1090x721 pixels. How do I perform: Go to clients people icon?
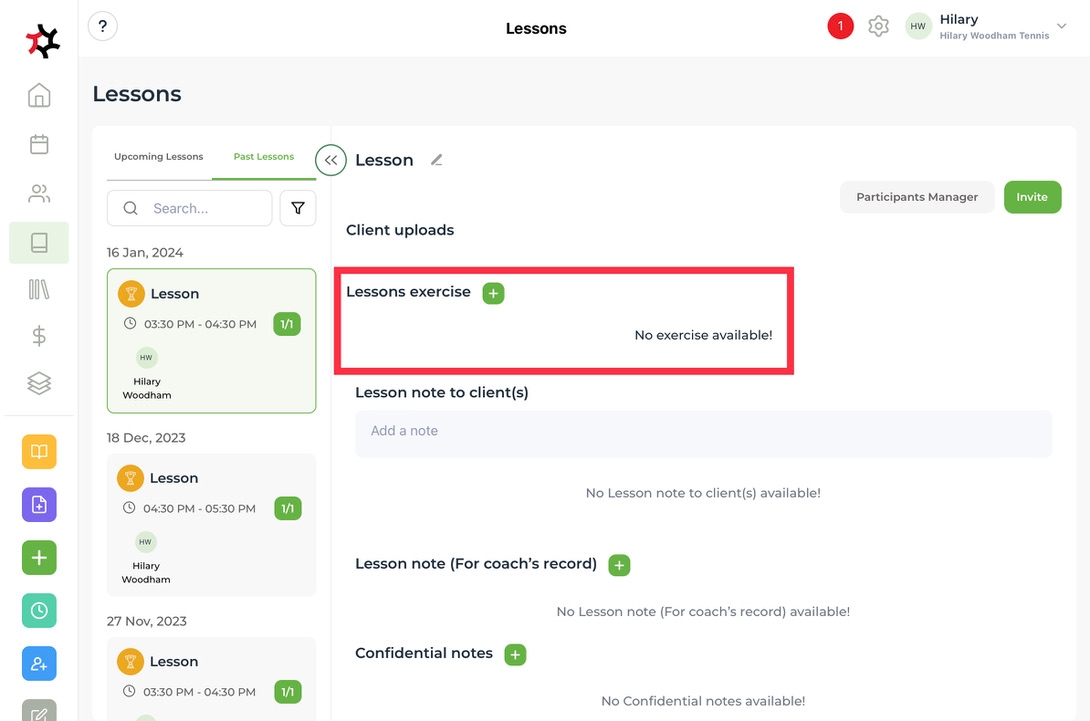point(39,193)
